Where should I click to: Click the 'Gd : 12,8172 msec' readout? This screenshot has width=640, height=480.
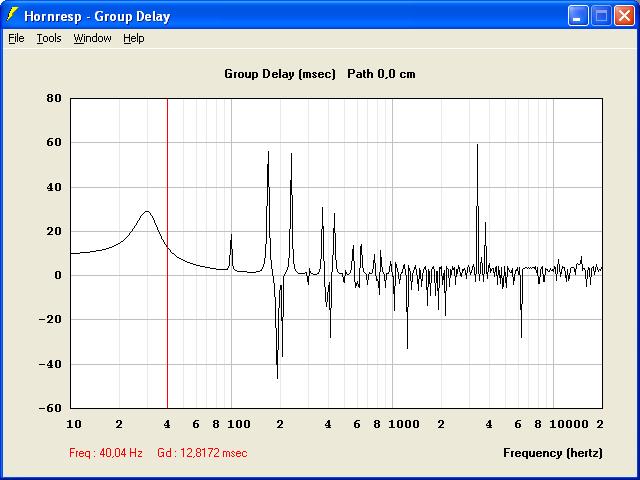pyautogui.click(x=202, y=453)
